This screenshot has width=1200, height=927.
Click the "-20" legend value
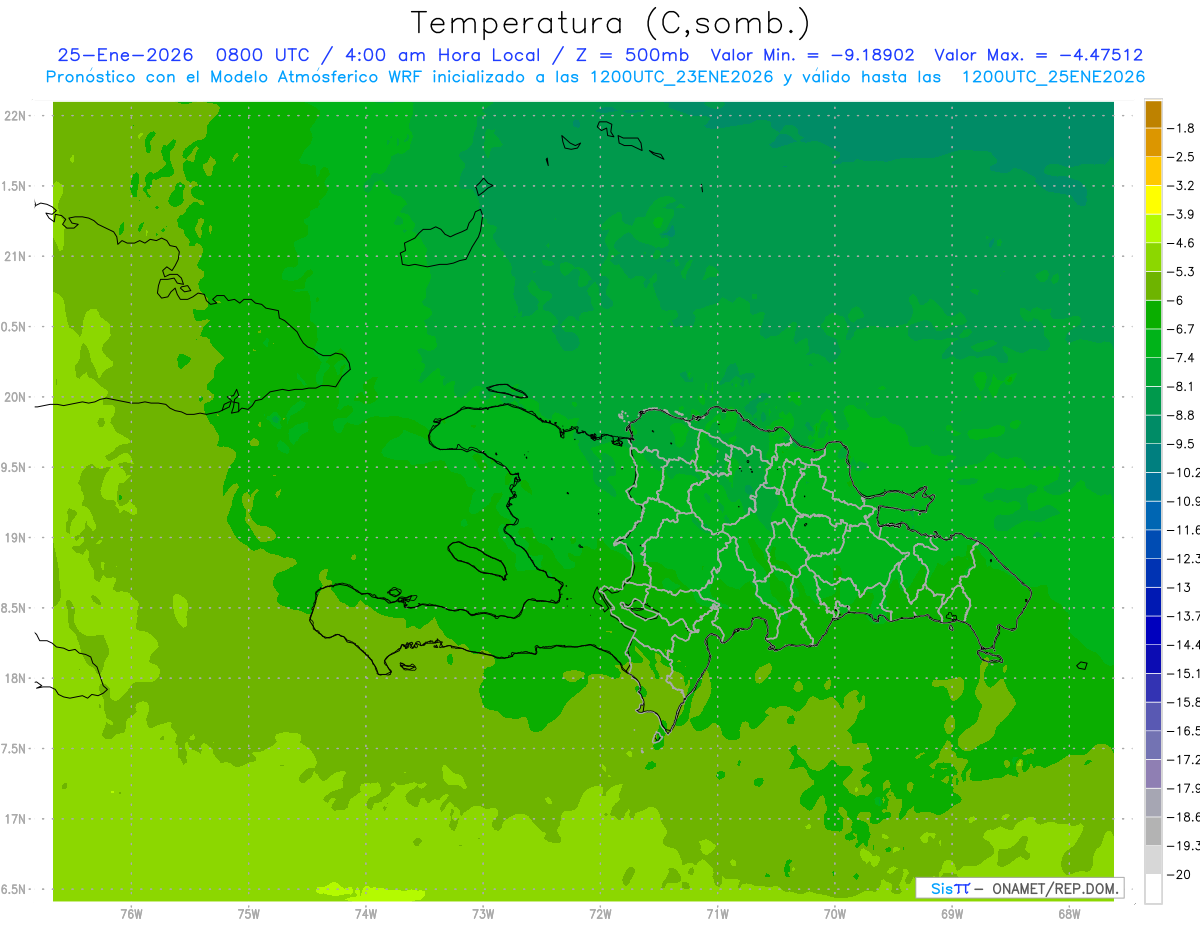click(1179, 875)
